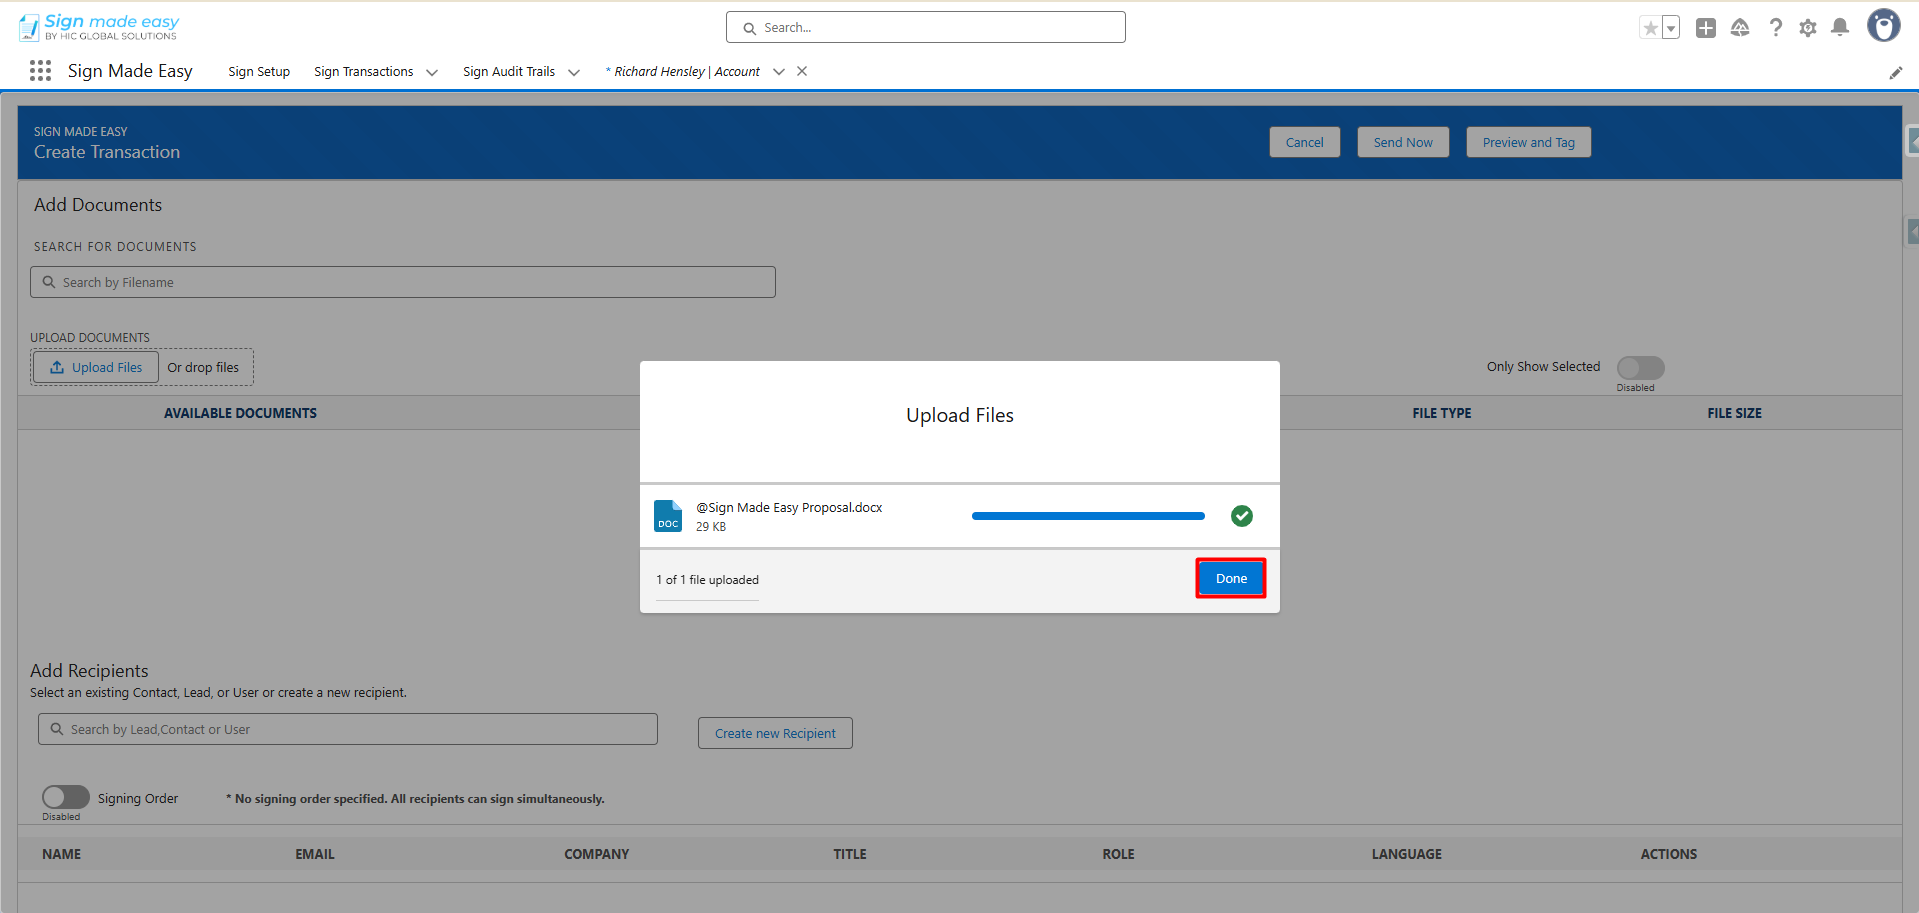Click the Done button in Upload Files

click(x=1231, y=578)
